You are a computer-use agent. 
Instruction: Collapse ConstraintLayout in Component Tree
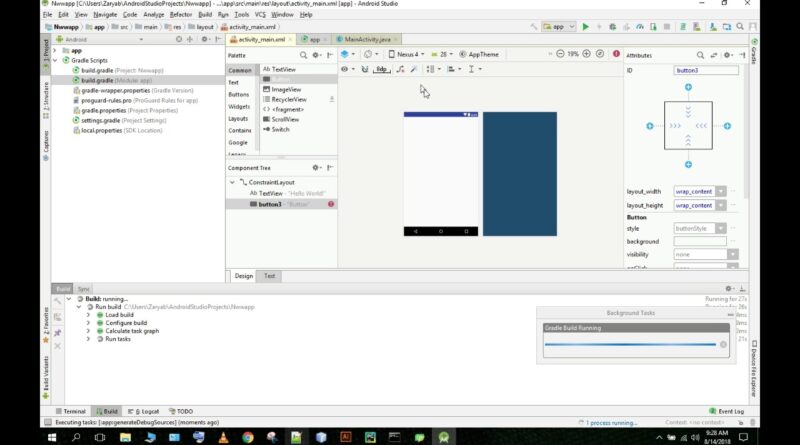[x=232, y=182]
